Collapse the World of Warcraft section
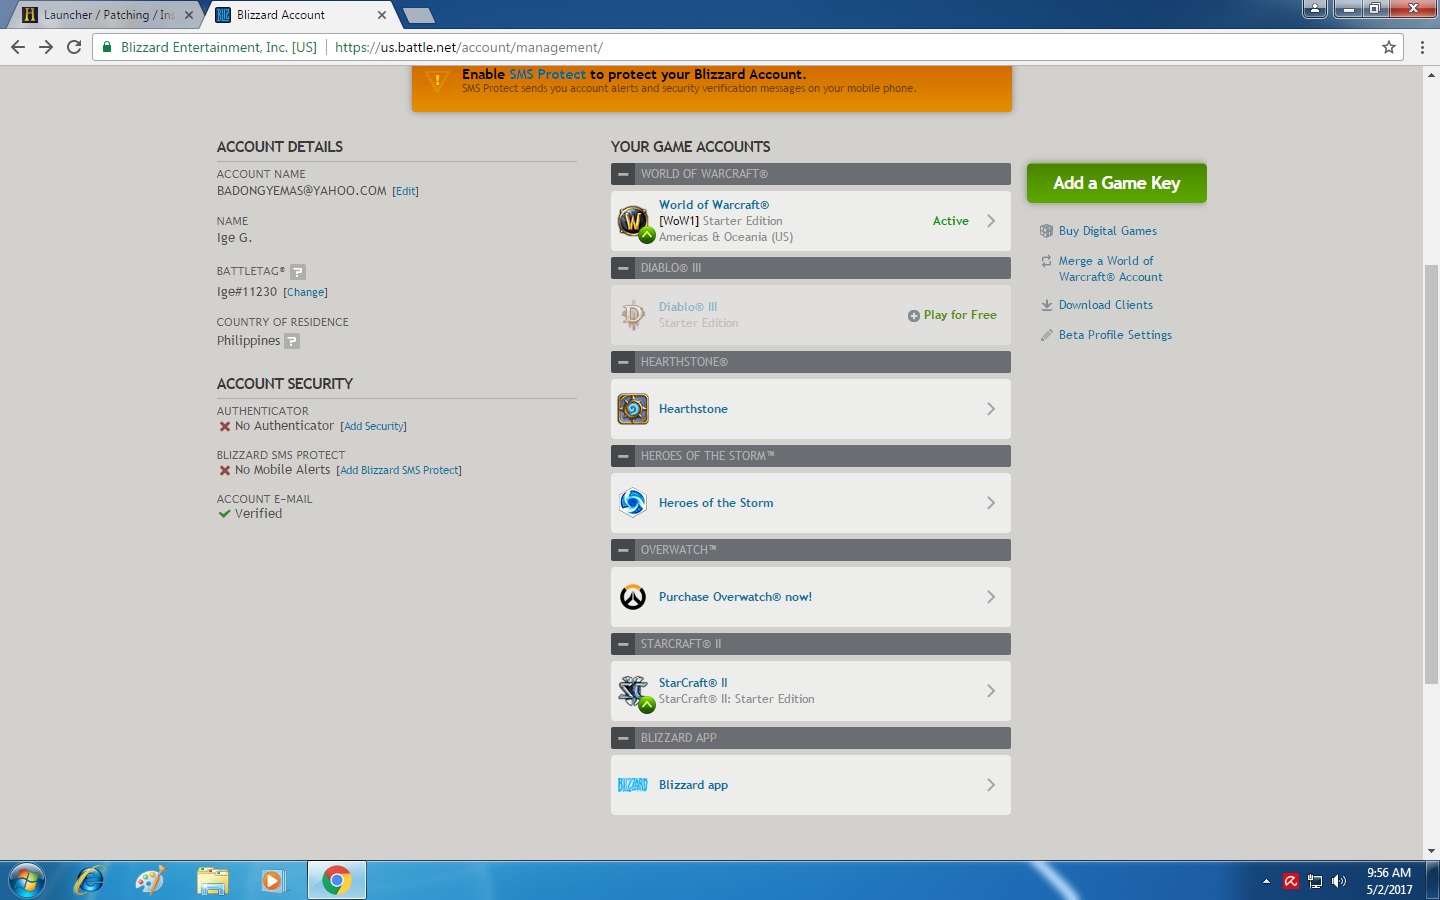1440x900 pixels. pyautogui.click(x=623, y=174)
